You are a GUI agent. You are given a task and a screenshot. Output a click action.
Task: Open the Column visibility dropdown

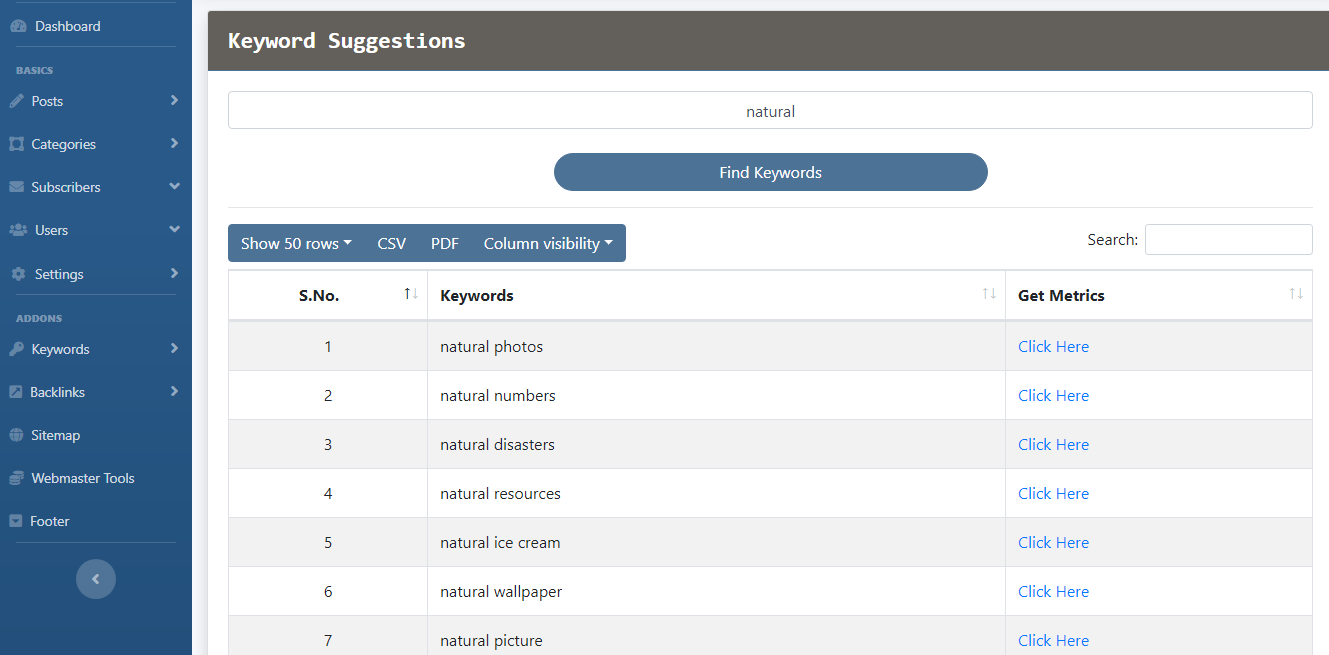point(548,243)
